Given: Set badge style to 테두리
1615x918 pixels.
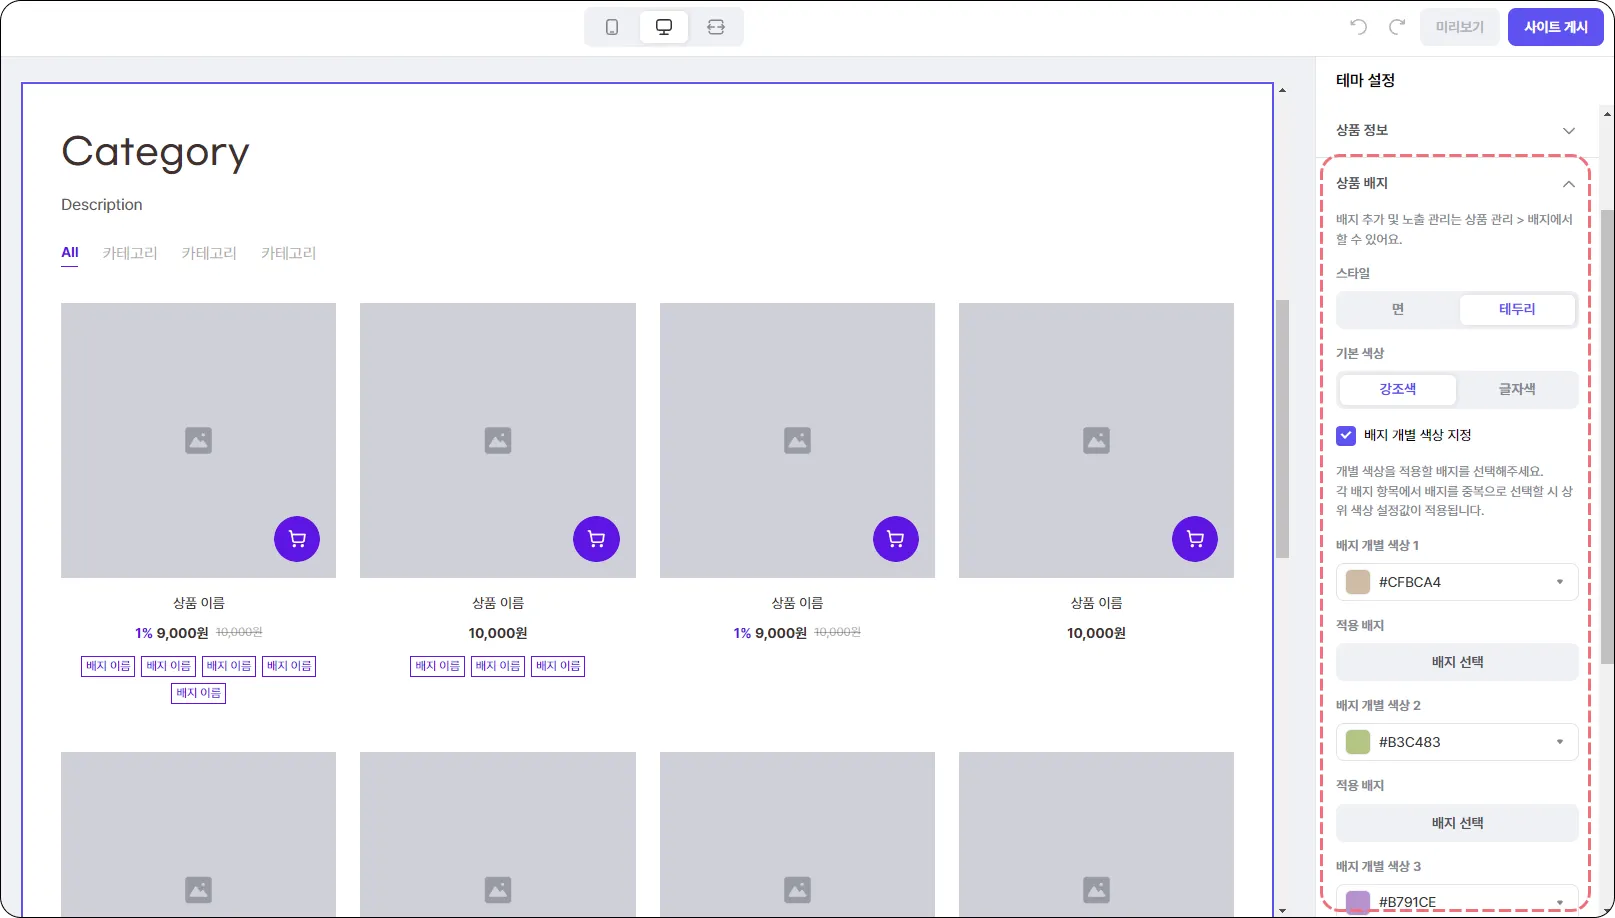Looking at the screenshot, I should 1517,309.
